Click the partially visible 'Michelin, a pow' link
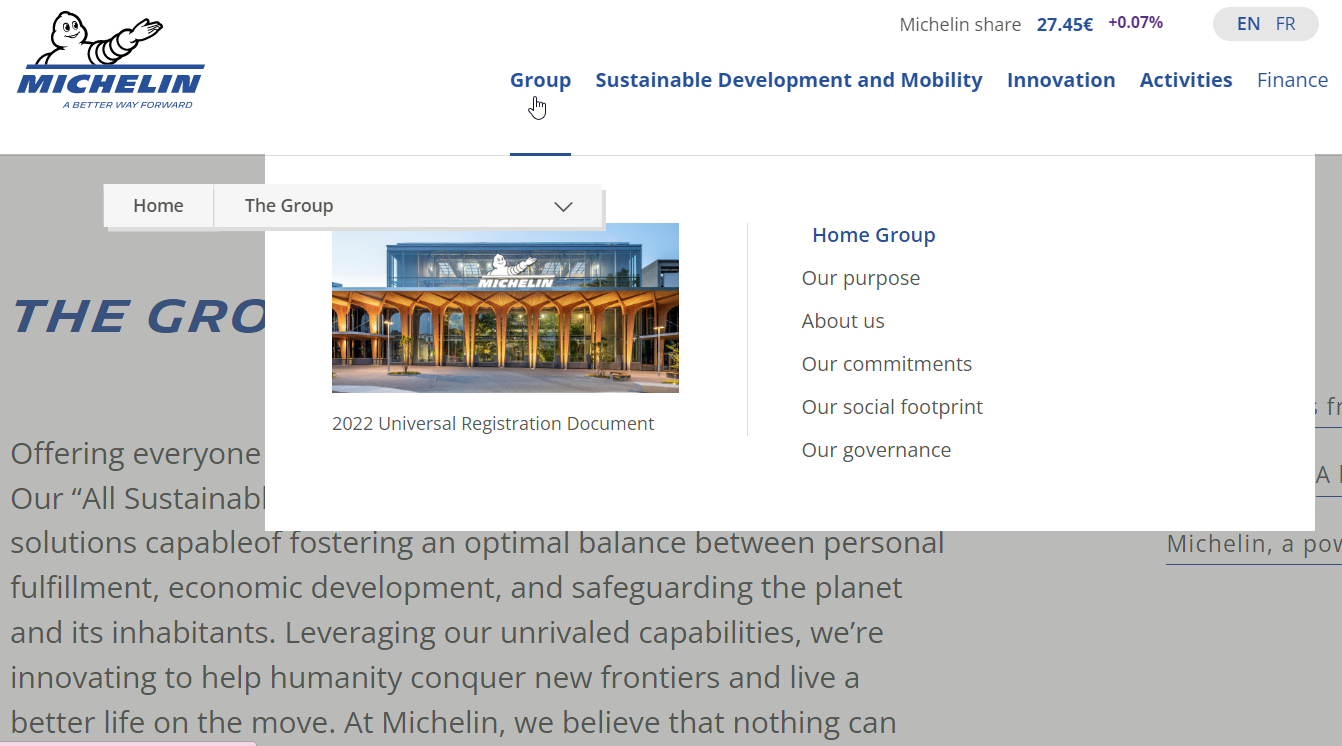Screen dimensions: 1342x746 [1254, 544]
